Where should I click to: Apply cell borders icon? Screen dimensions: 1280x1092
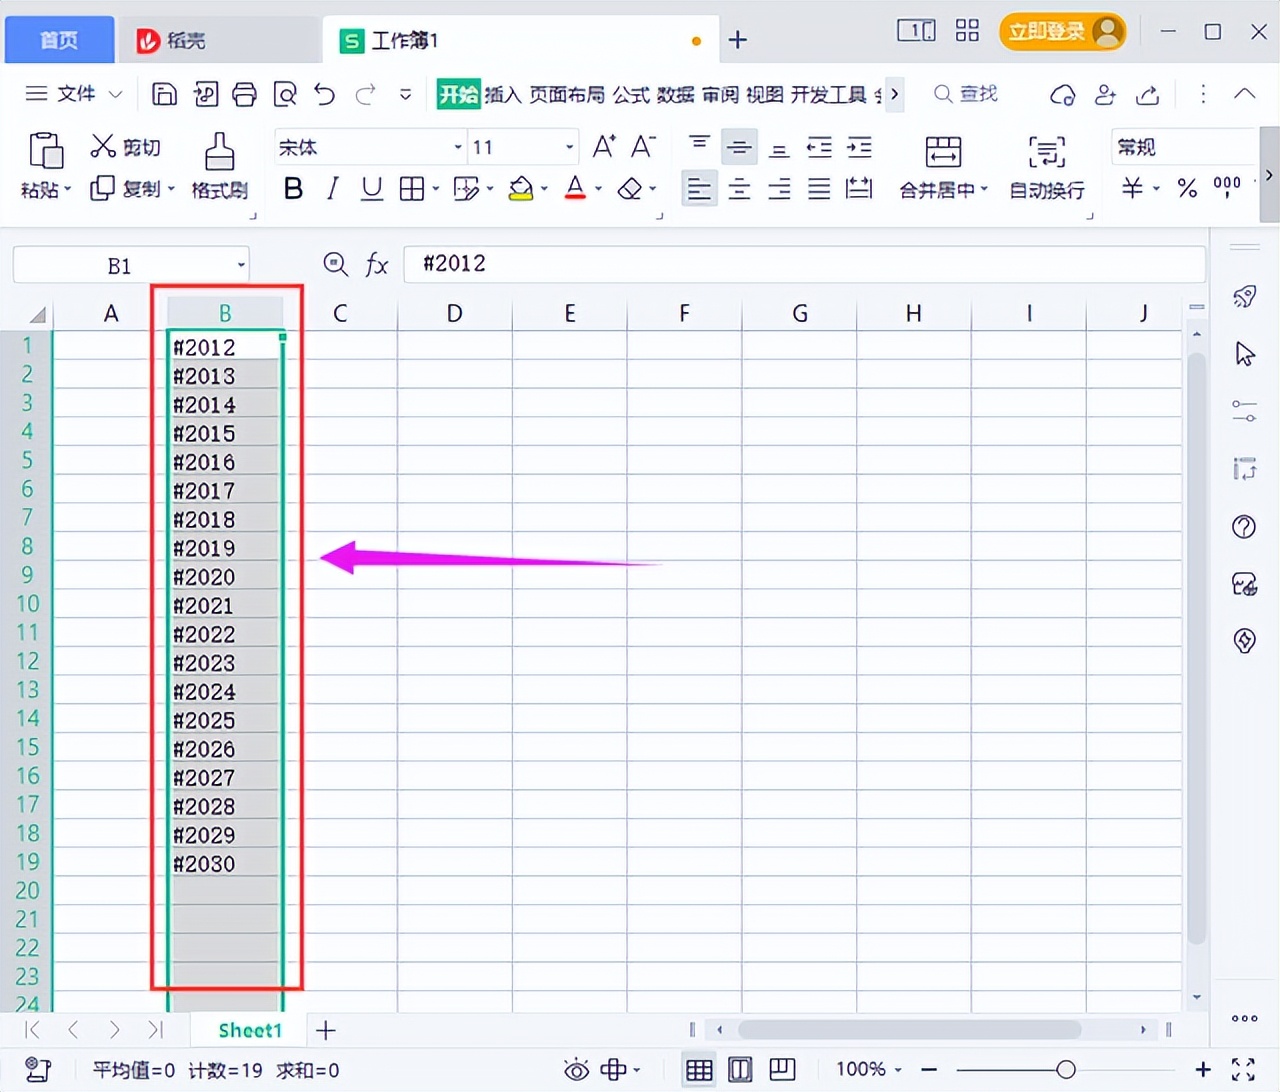point(411,188)
